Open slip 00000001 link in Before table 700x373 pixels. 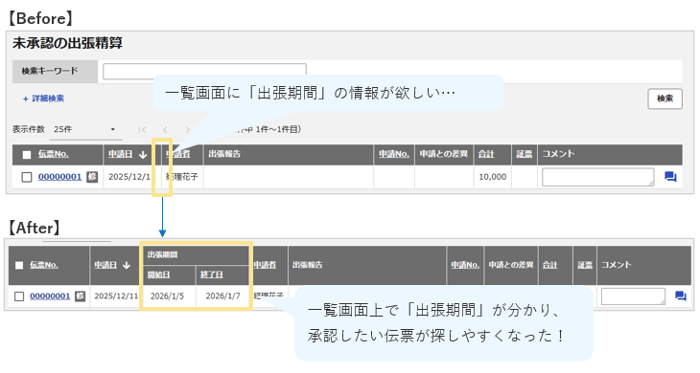tap(60, 177)
